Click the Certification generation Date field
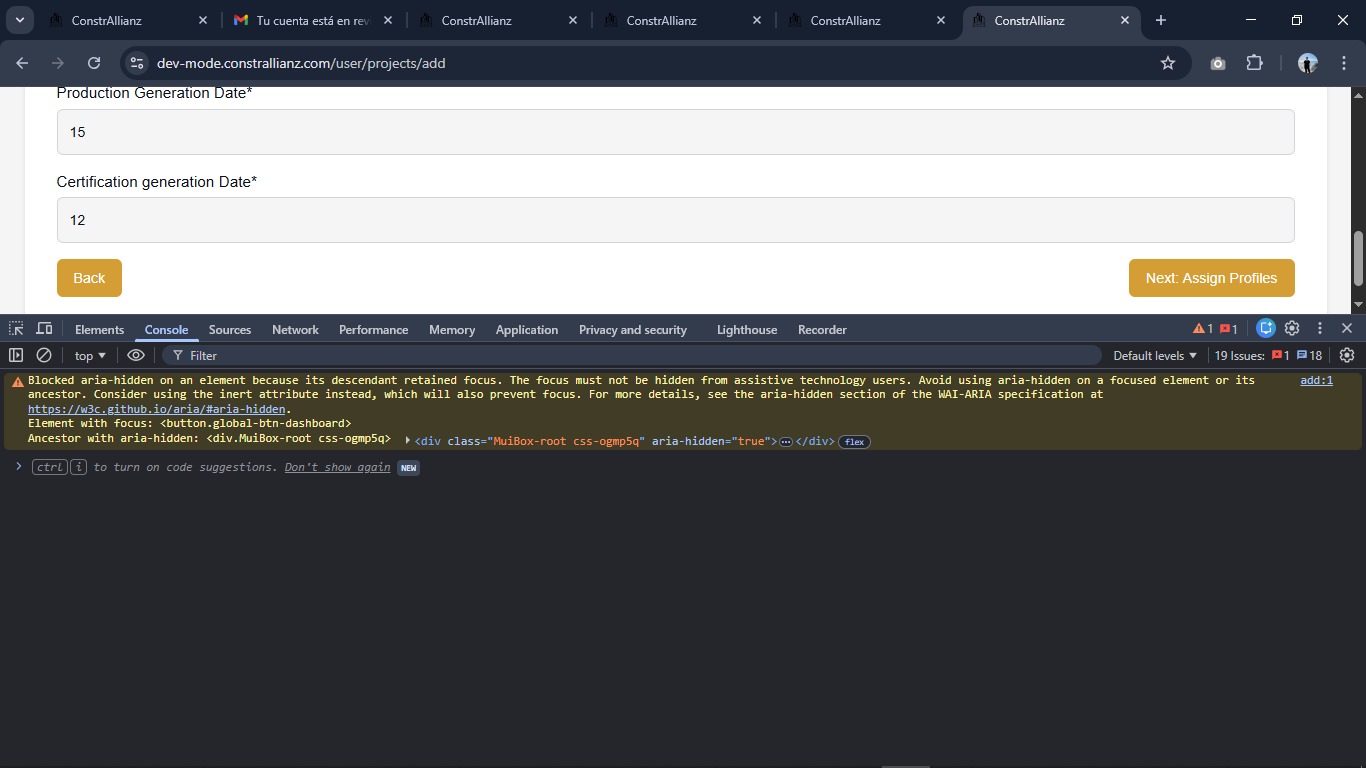 675,220
